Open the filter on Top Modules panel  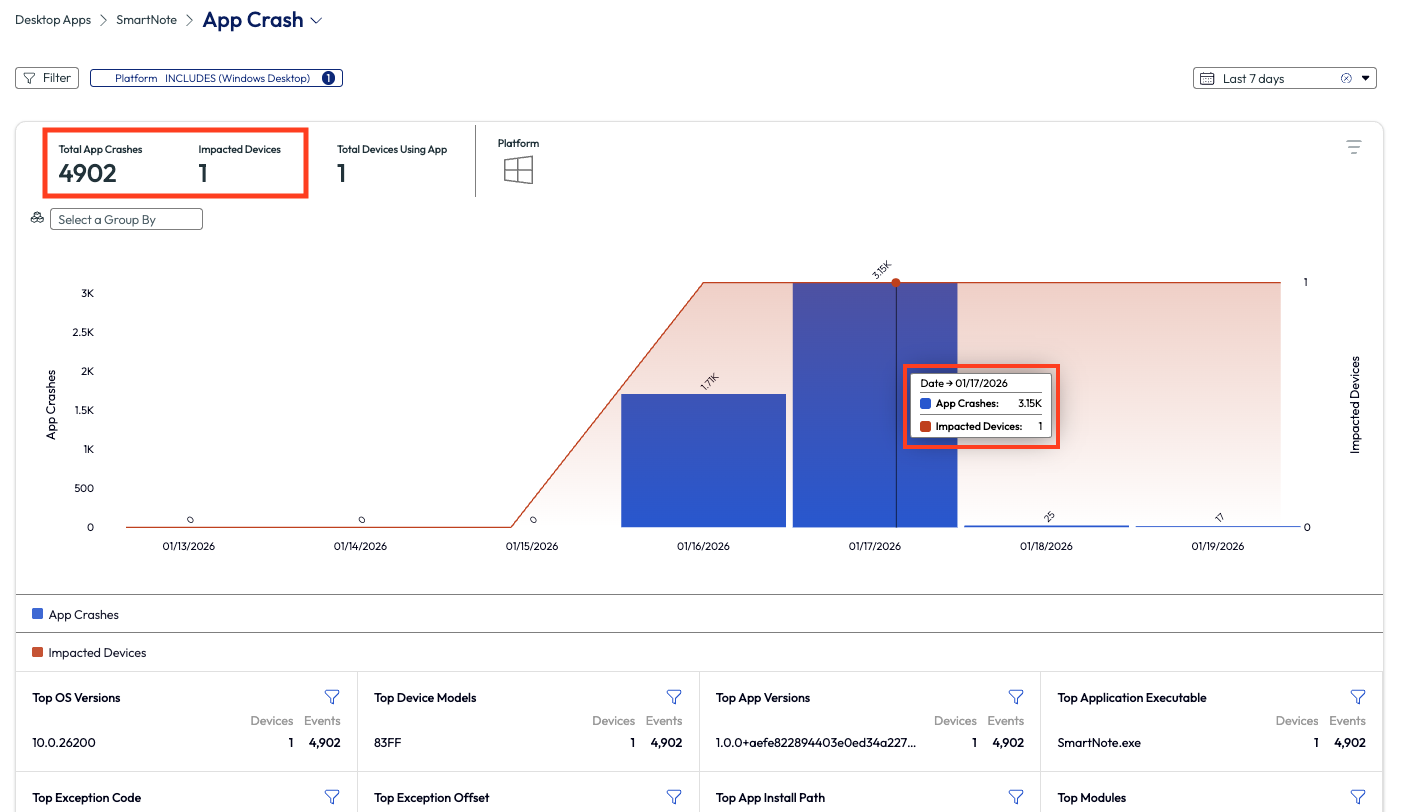(1357, 796)
